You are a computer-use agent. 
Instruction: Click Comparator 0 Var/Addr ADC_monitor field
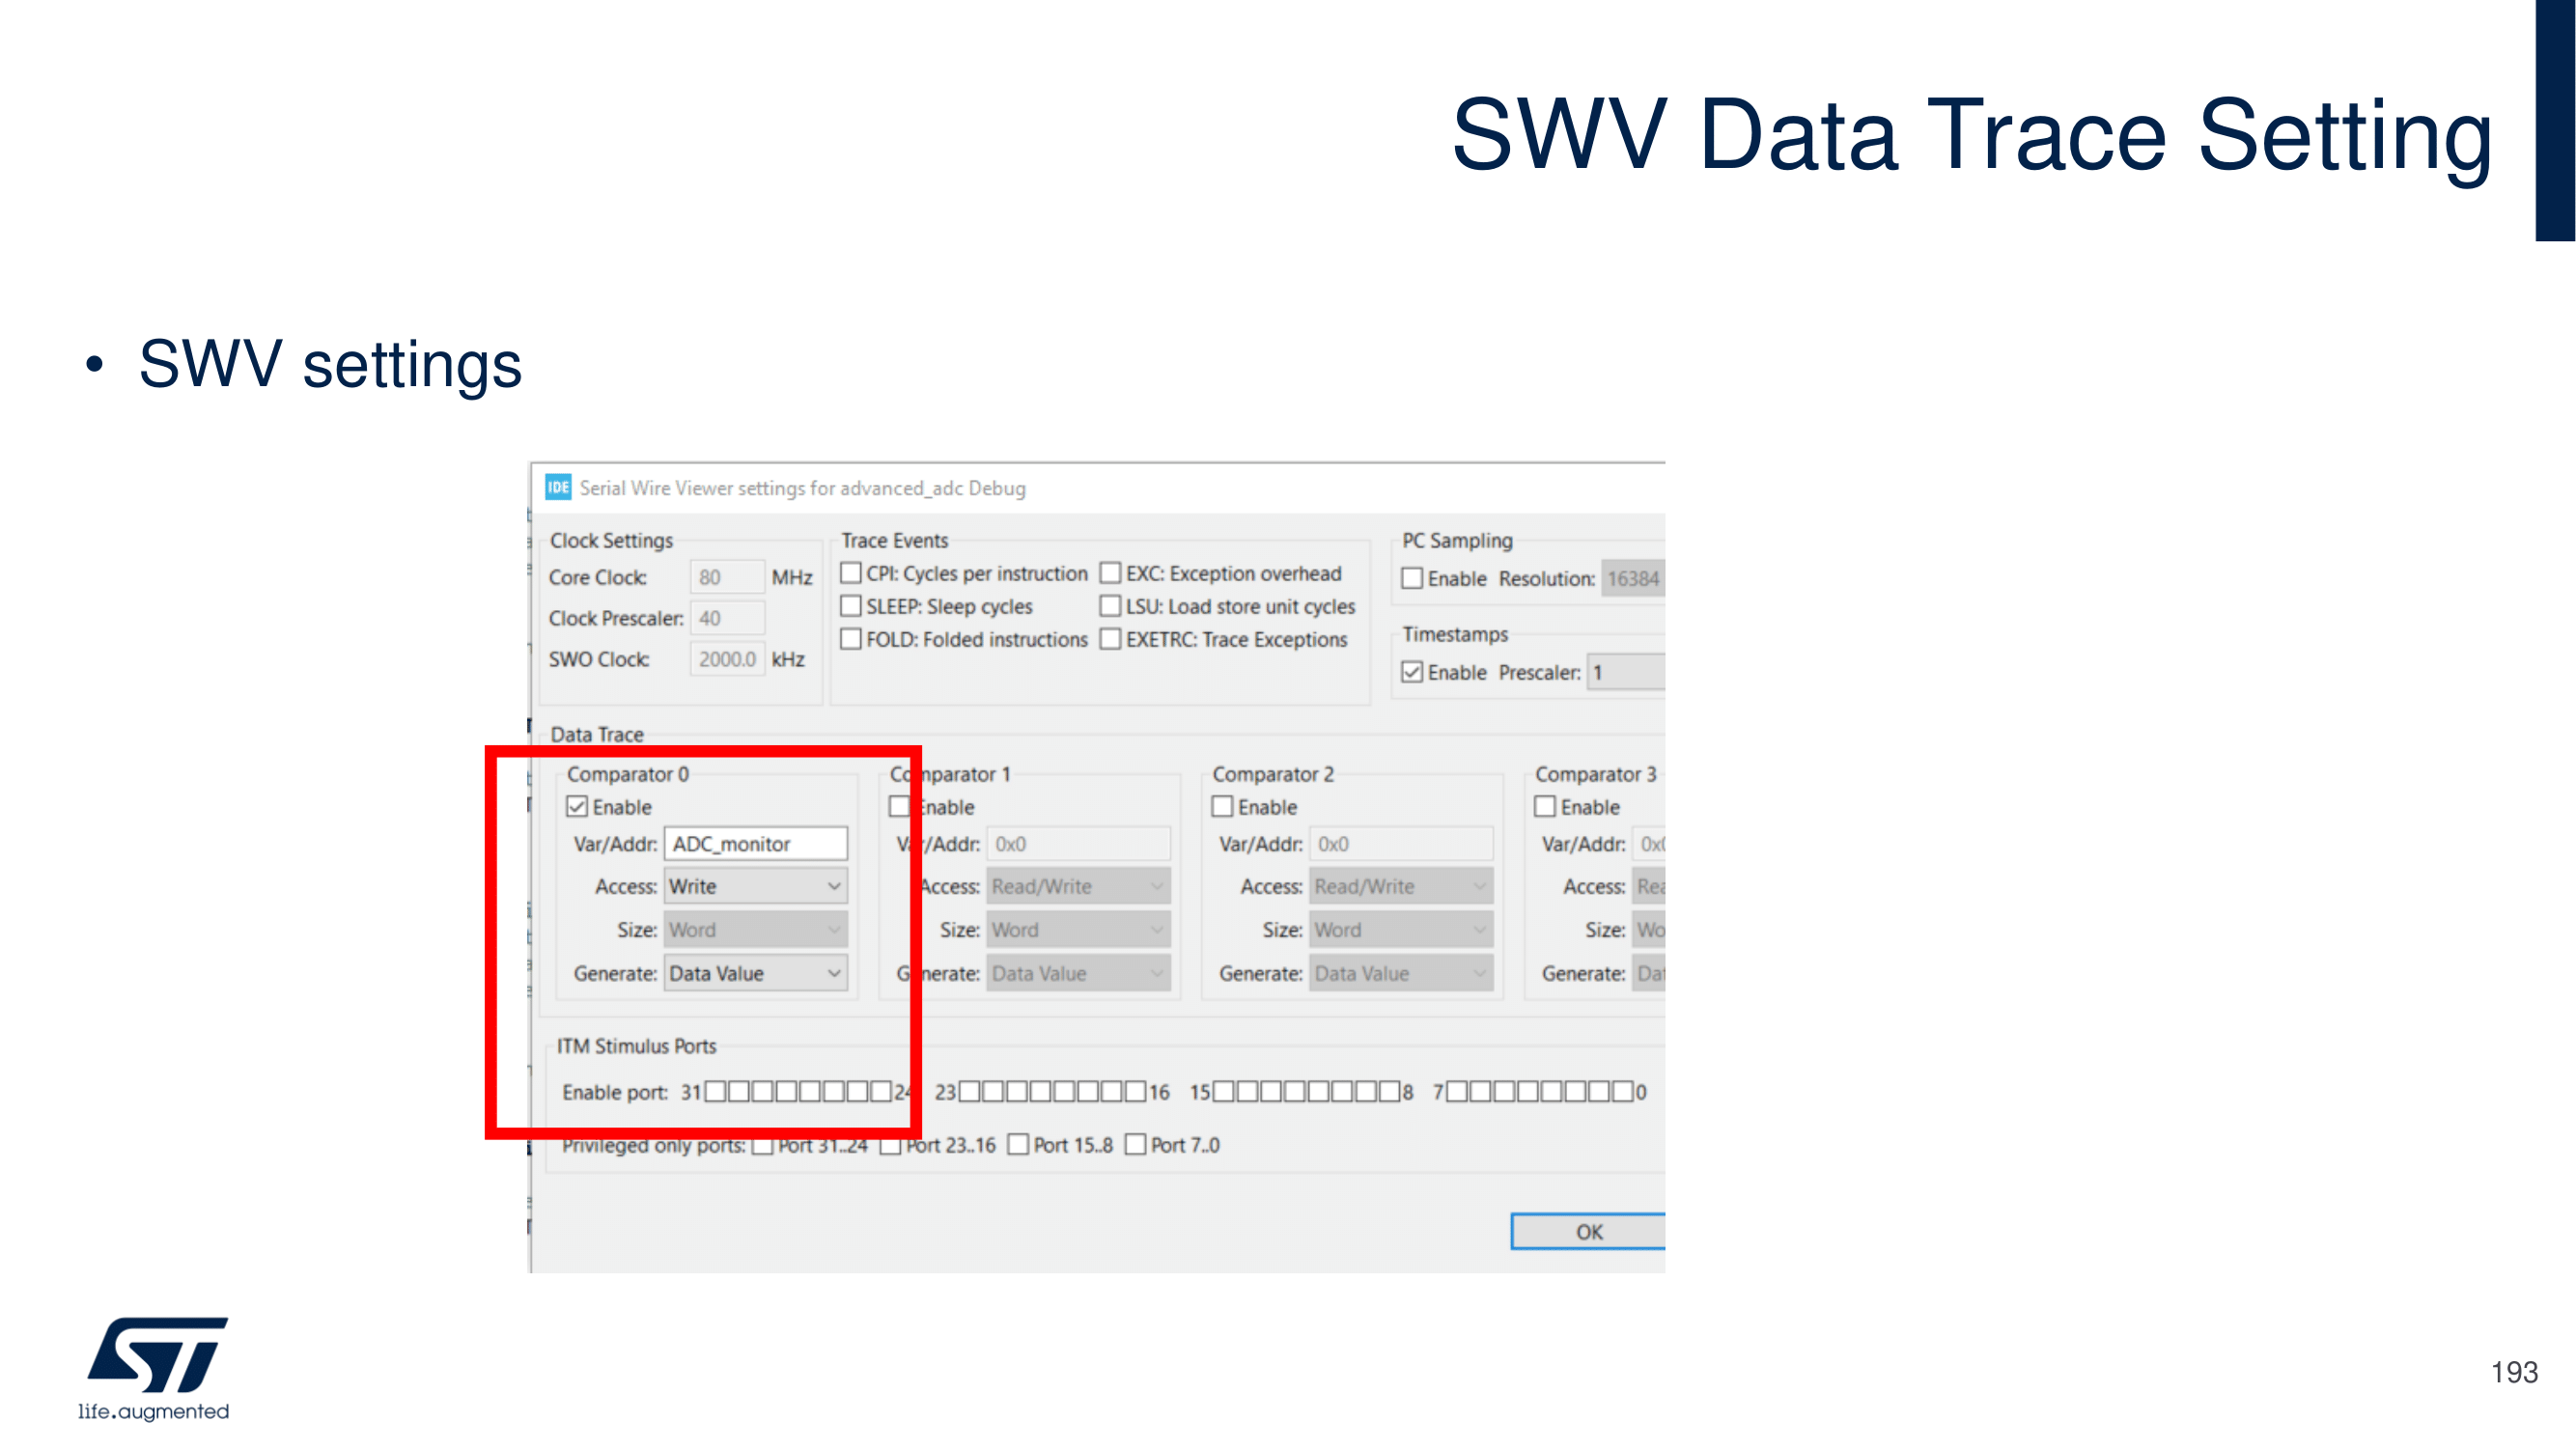tap(756, 844)
